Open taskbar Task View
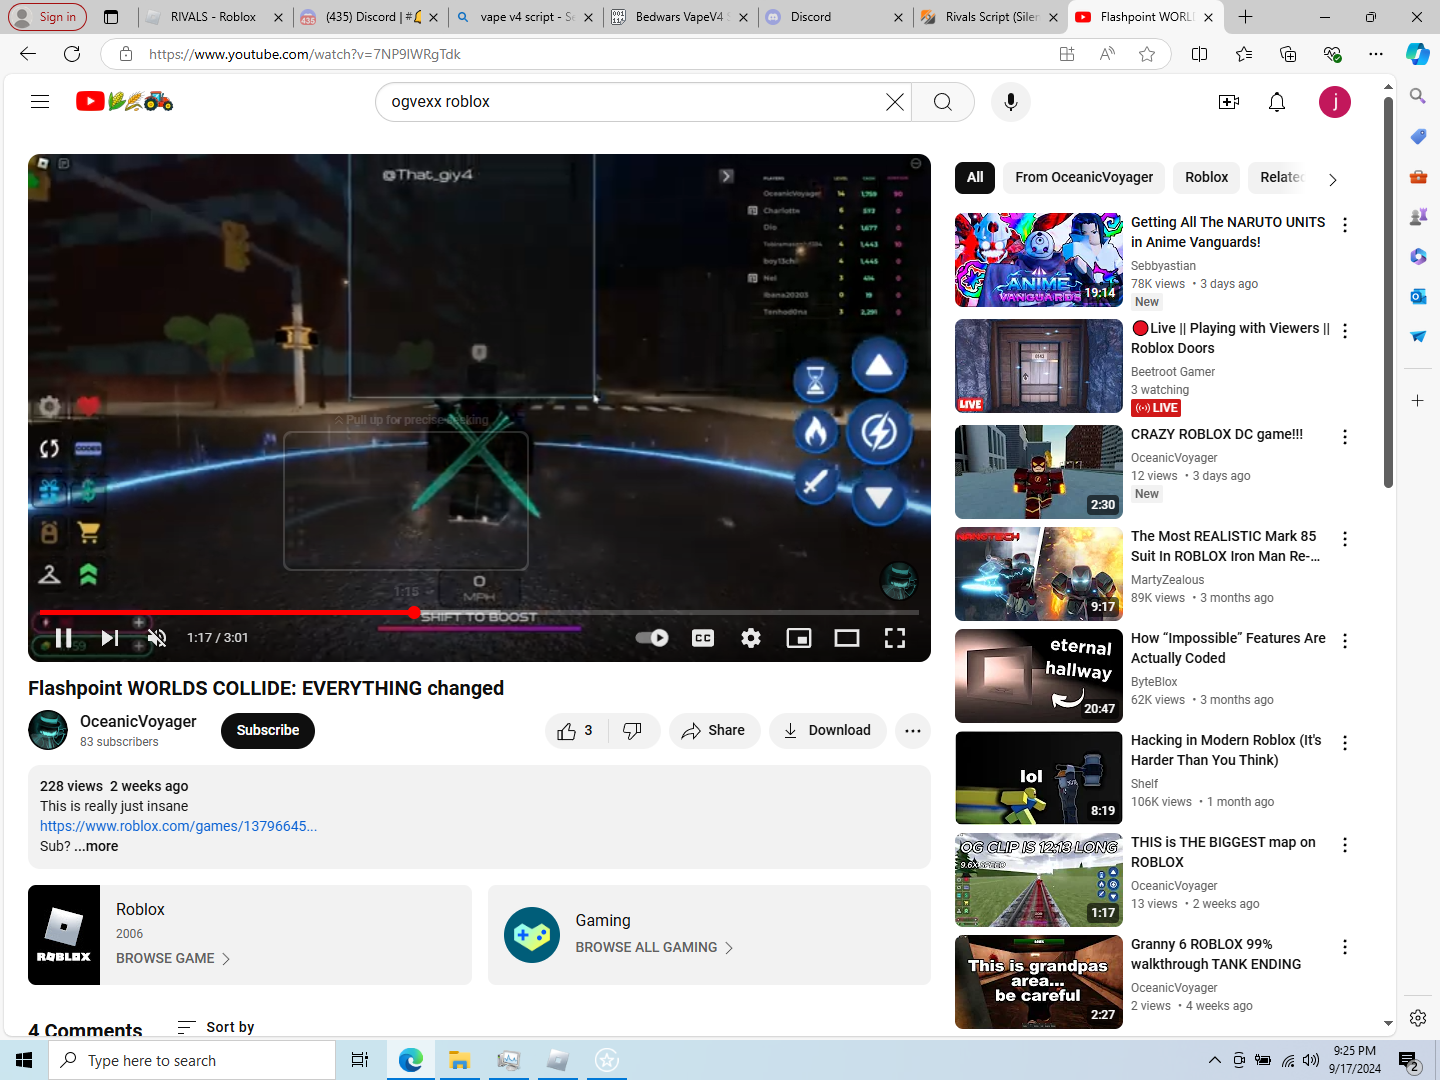This screenshot has width=1440, height=1080. (360, 1060)
